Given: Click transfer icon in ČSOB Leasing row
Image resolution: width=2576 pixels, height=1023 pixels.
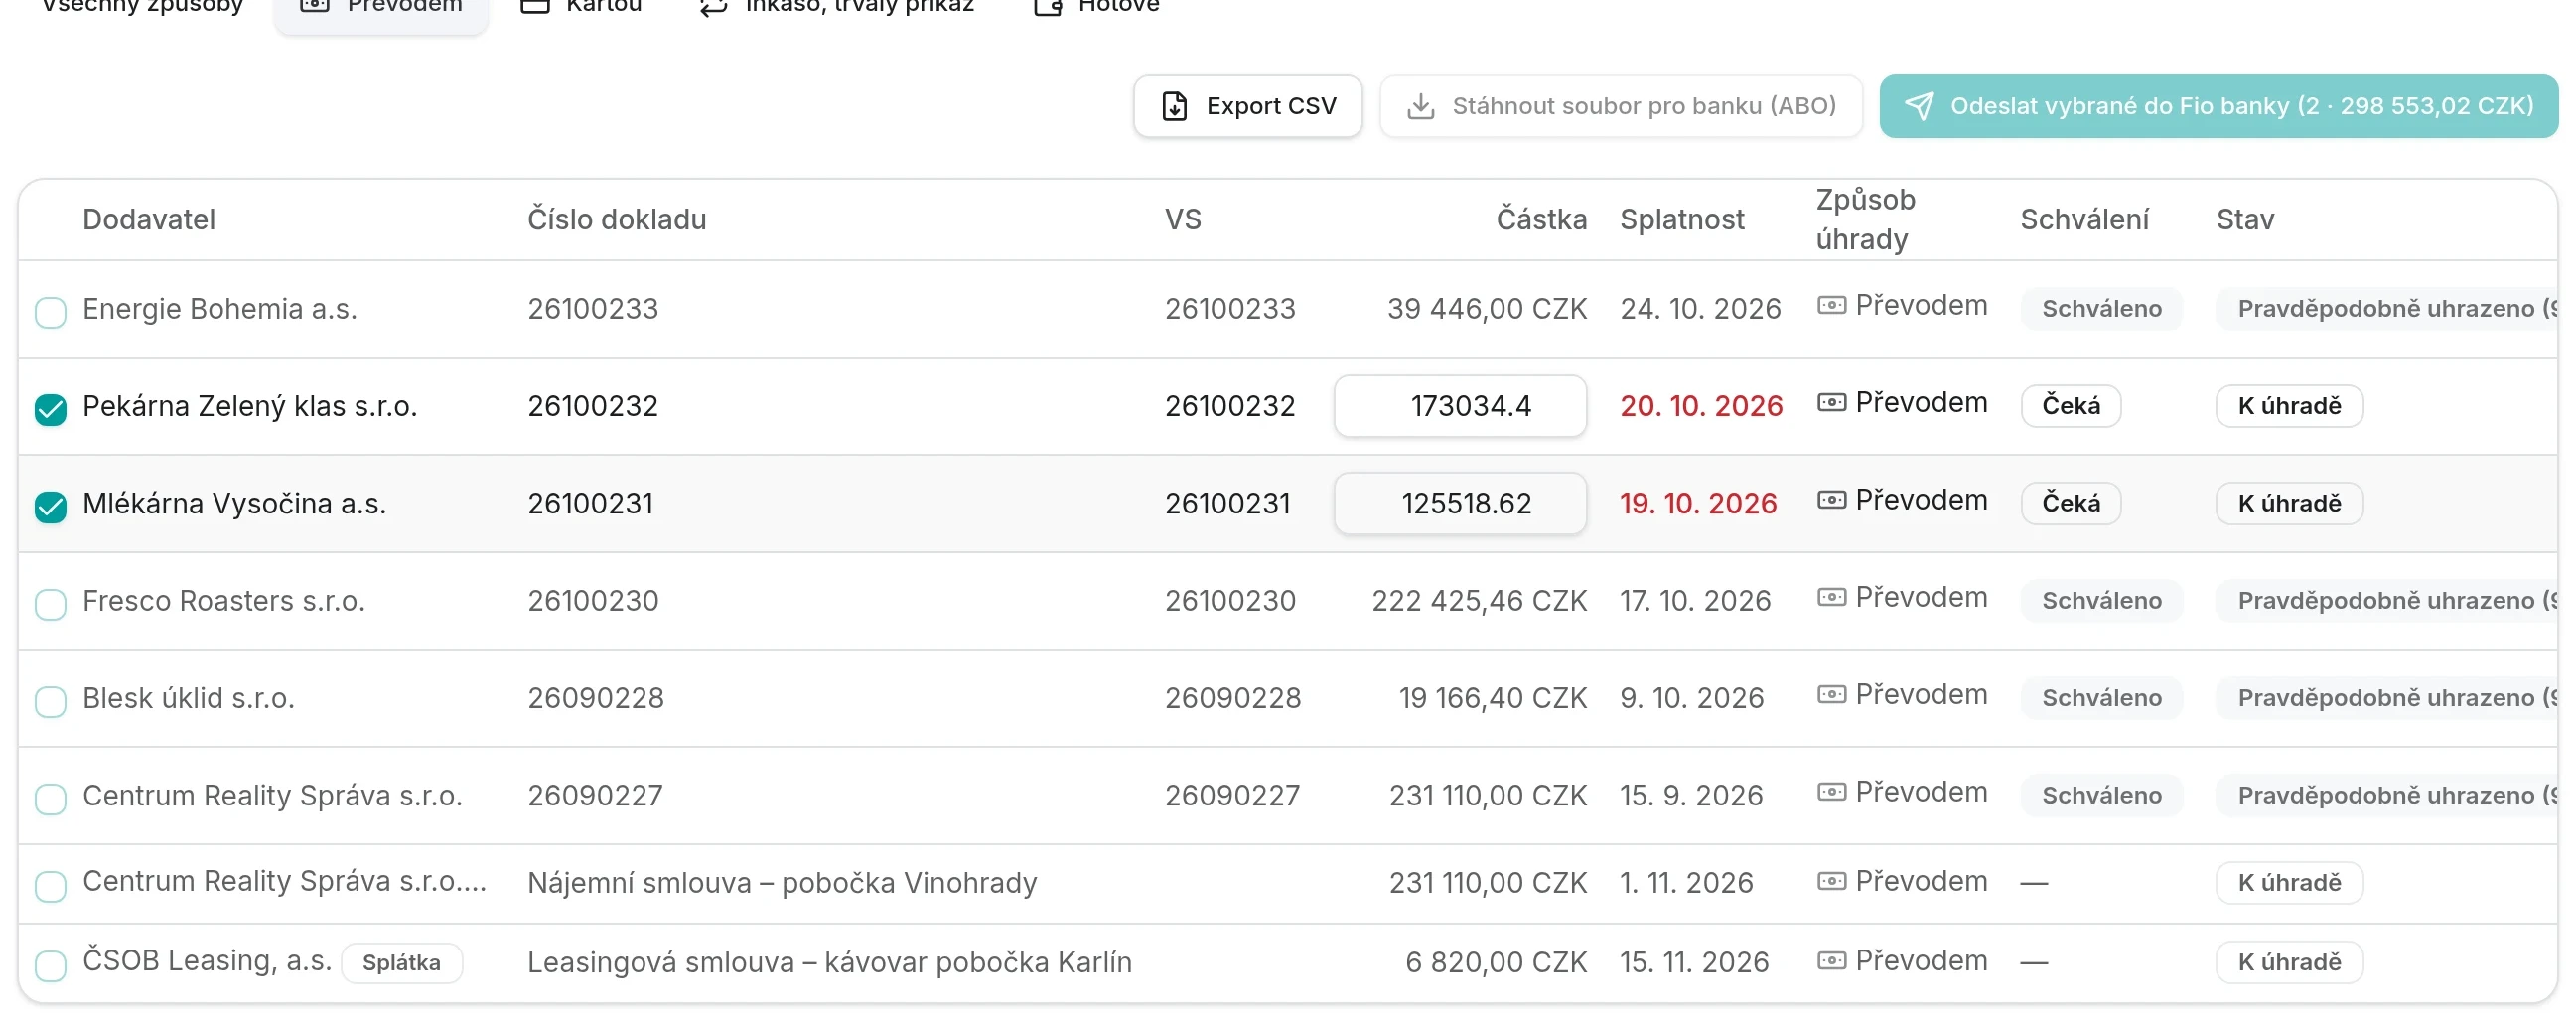Looking at the screenshot, I should click(1831, 960).
